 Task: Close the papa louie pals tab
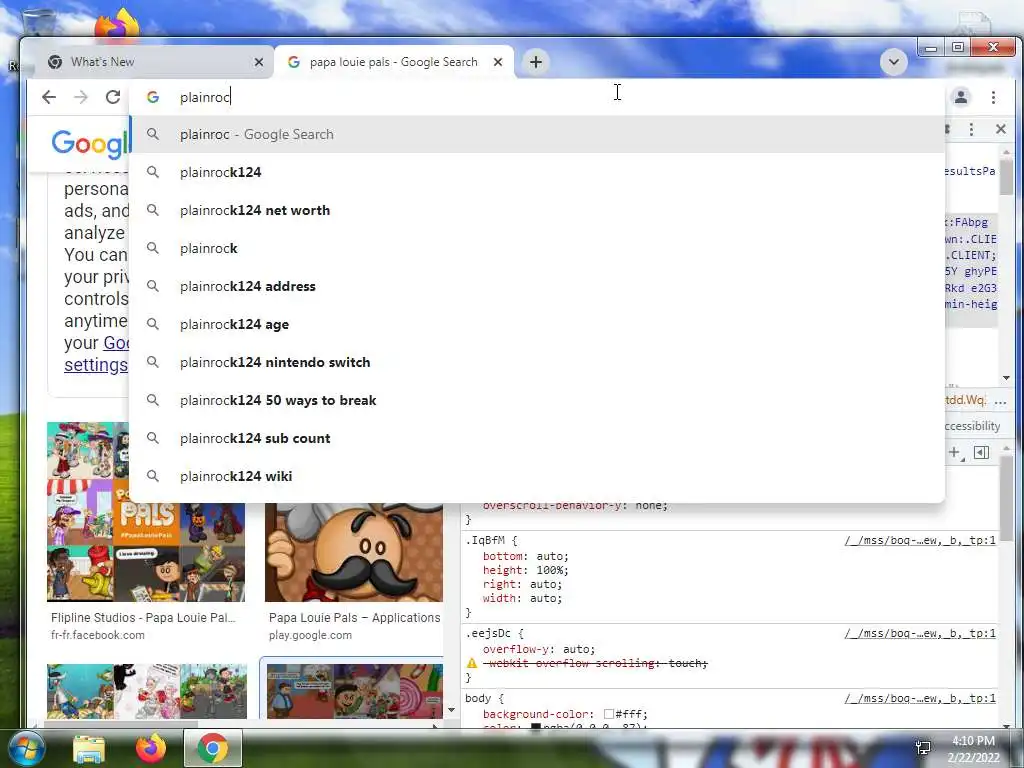pos(498,62)
